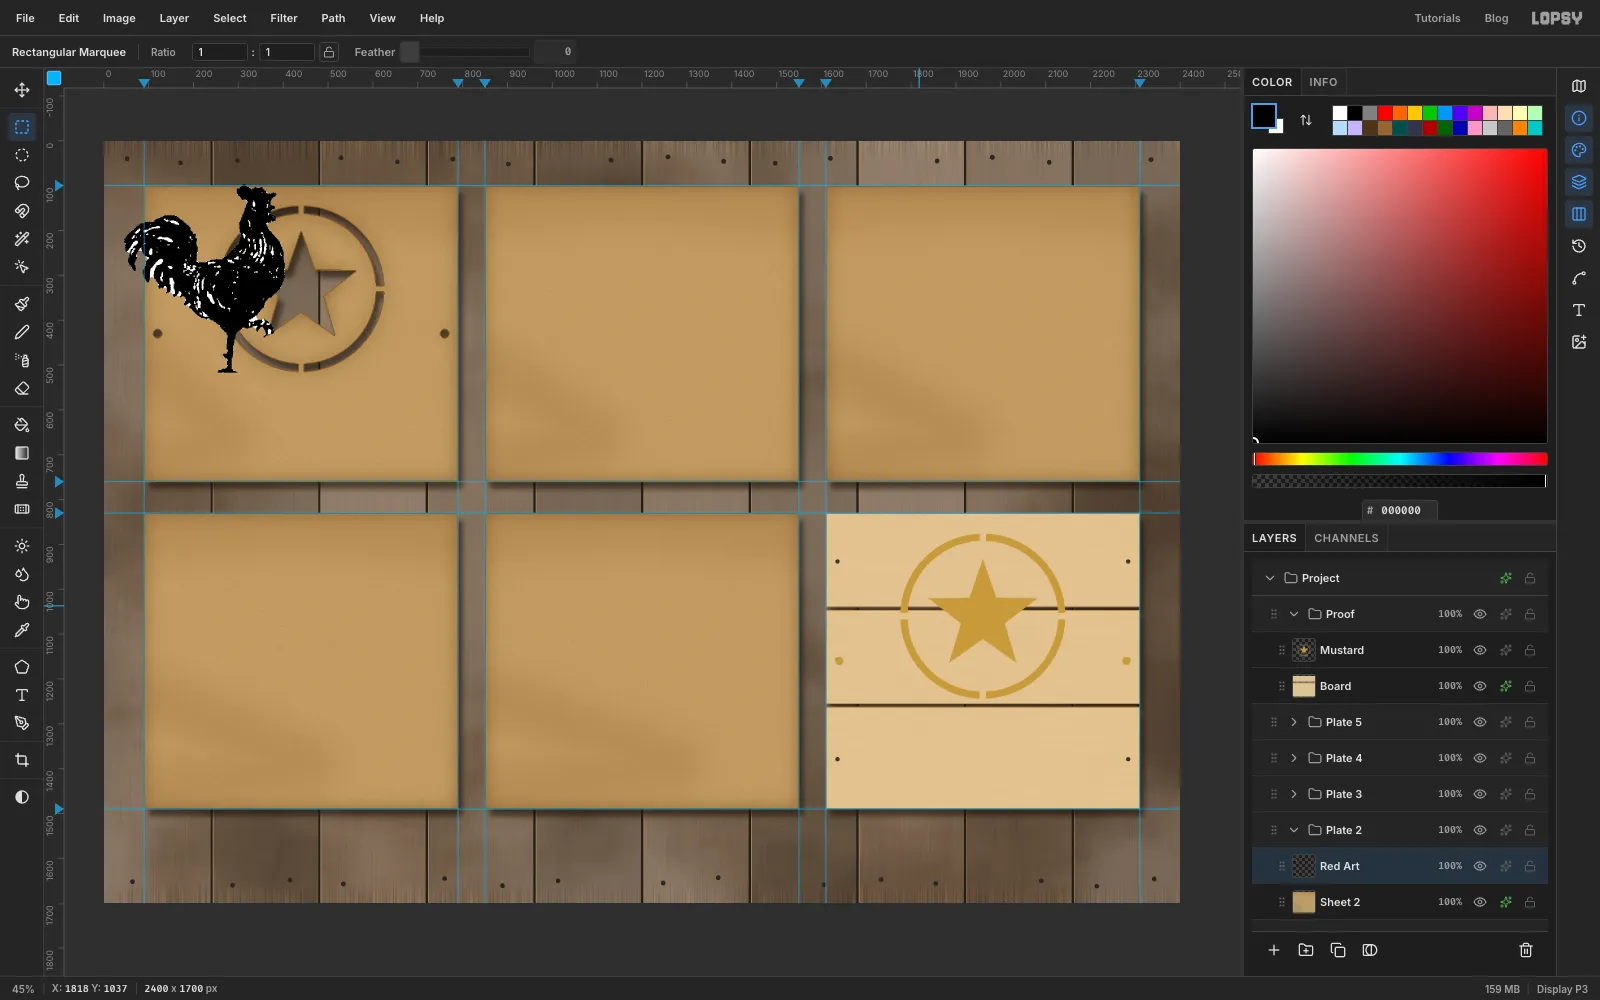This screenshot has height=1000, width=1600.
Task: Collapse the Project group
Action: tap(1270, 578)
